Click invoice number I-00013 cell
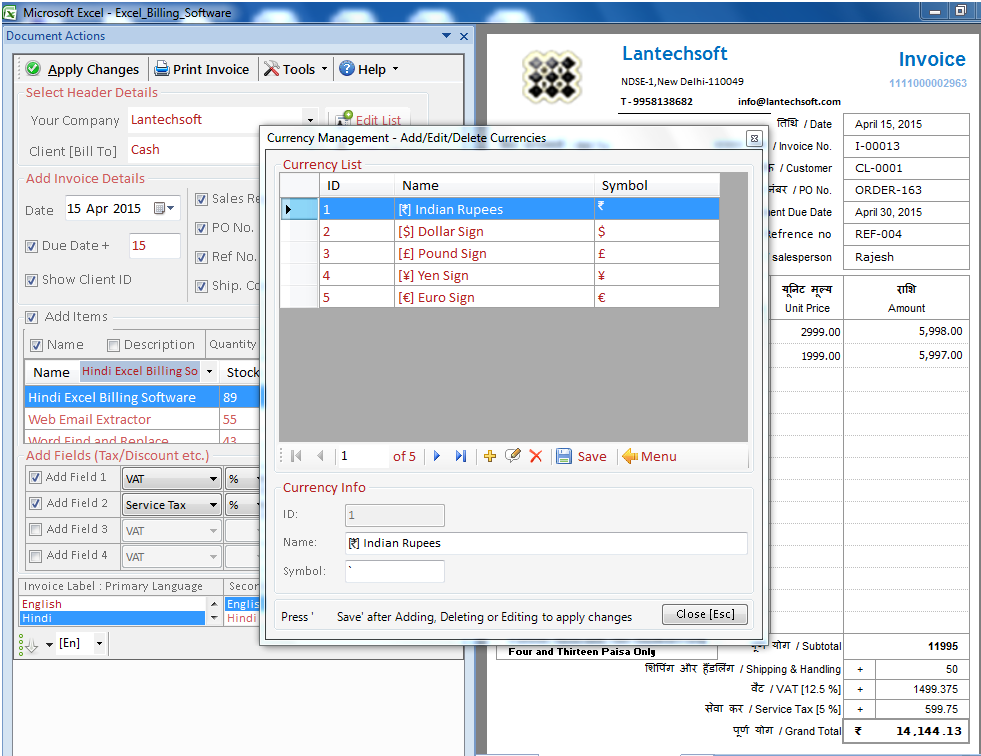981x756 pixels. [x=906, y=146]
